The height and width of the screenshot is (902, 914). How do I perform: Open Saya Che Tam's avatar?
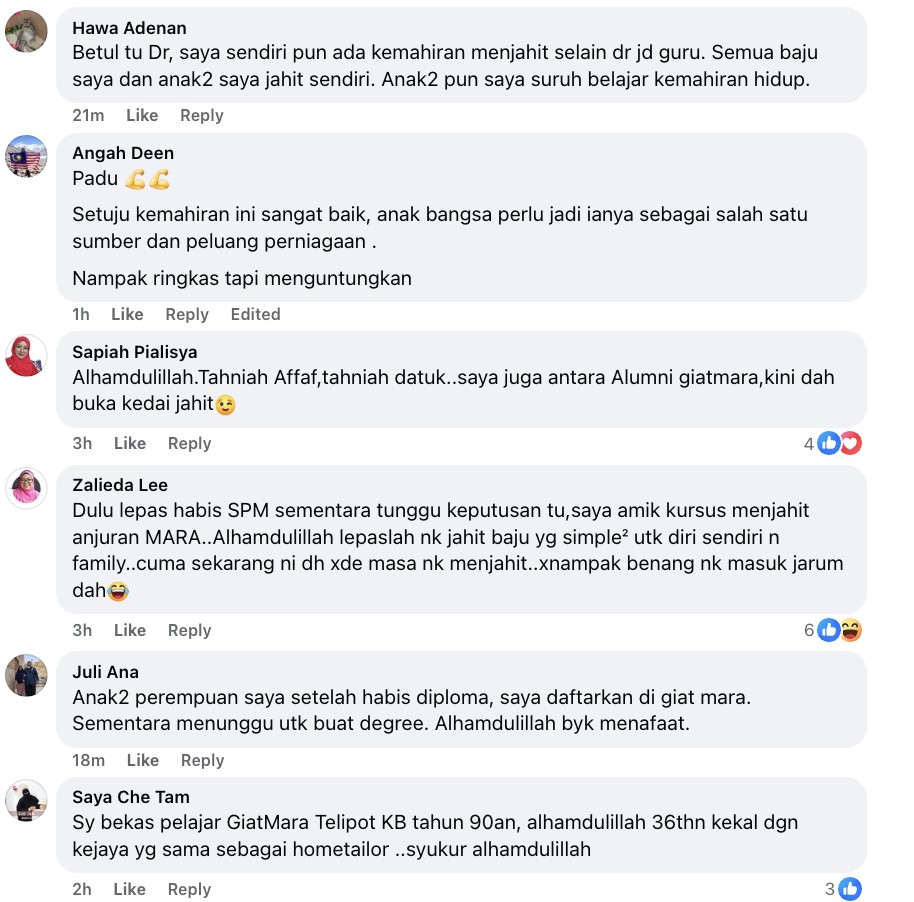click(26, 801)
